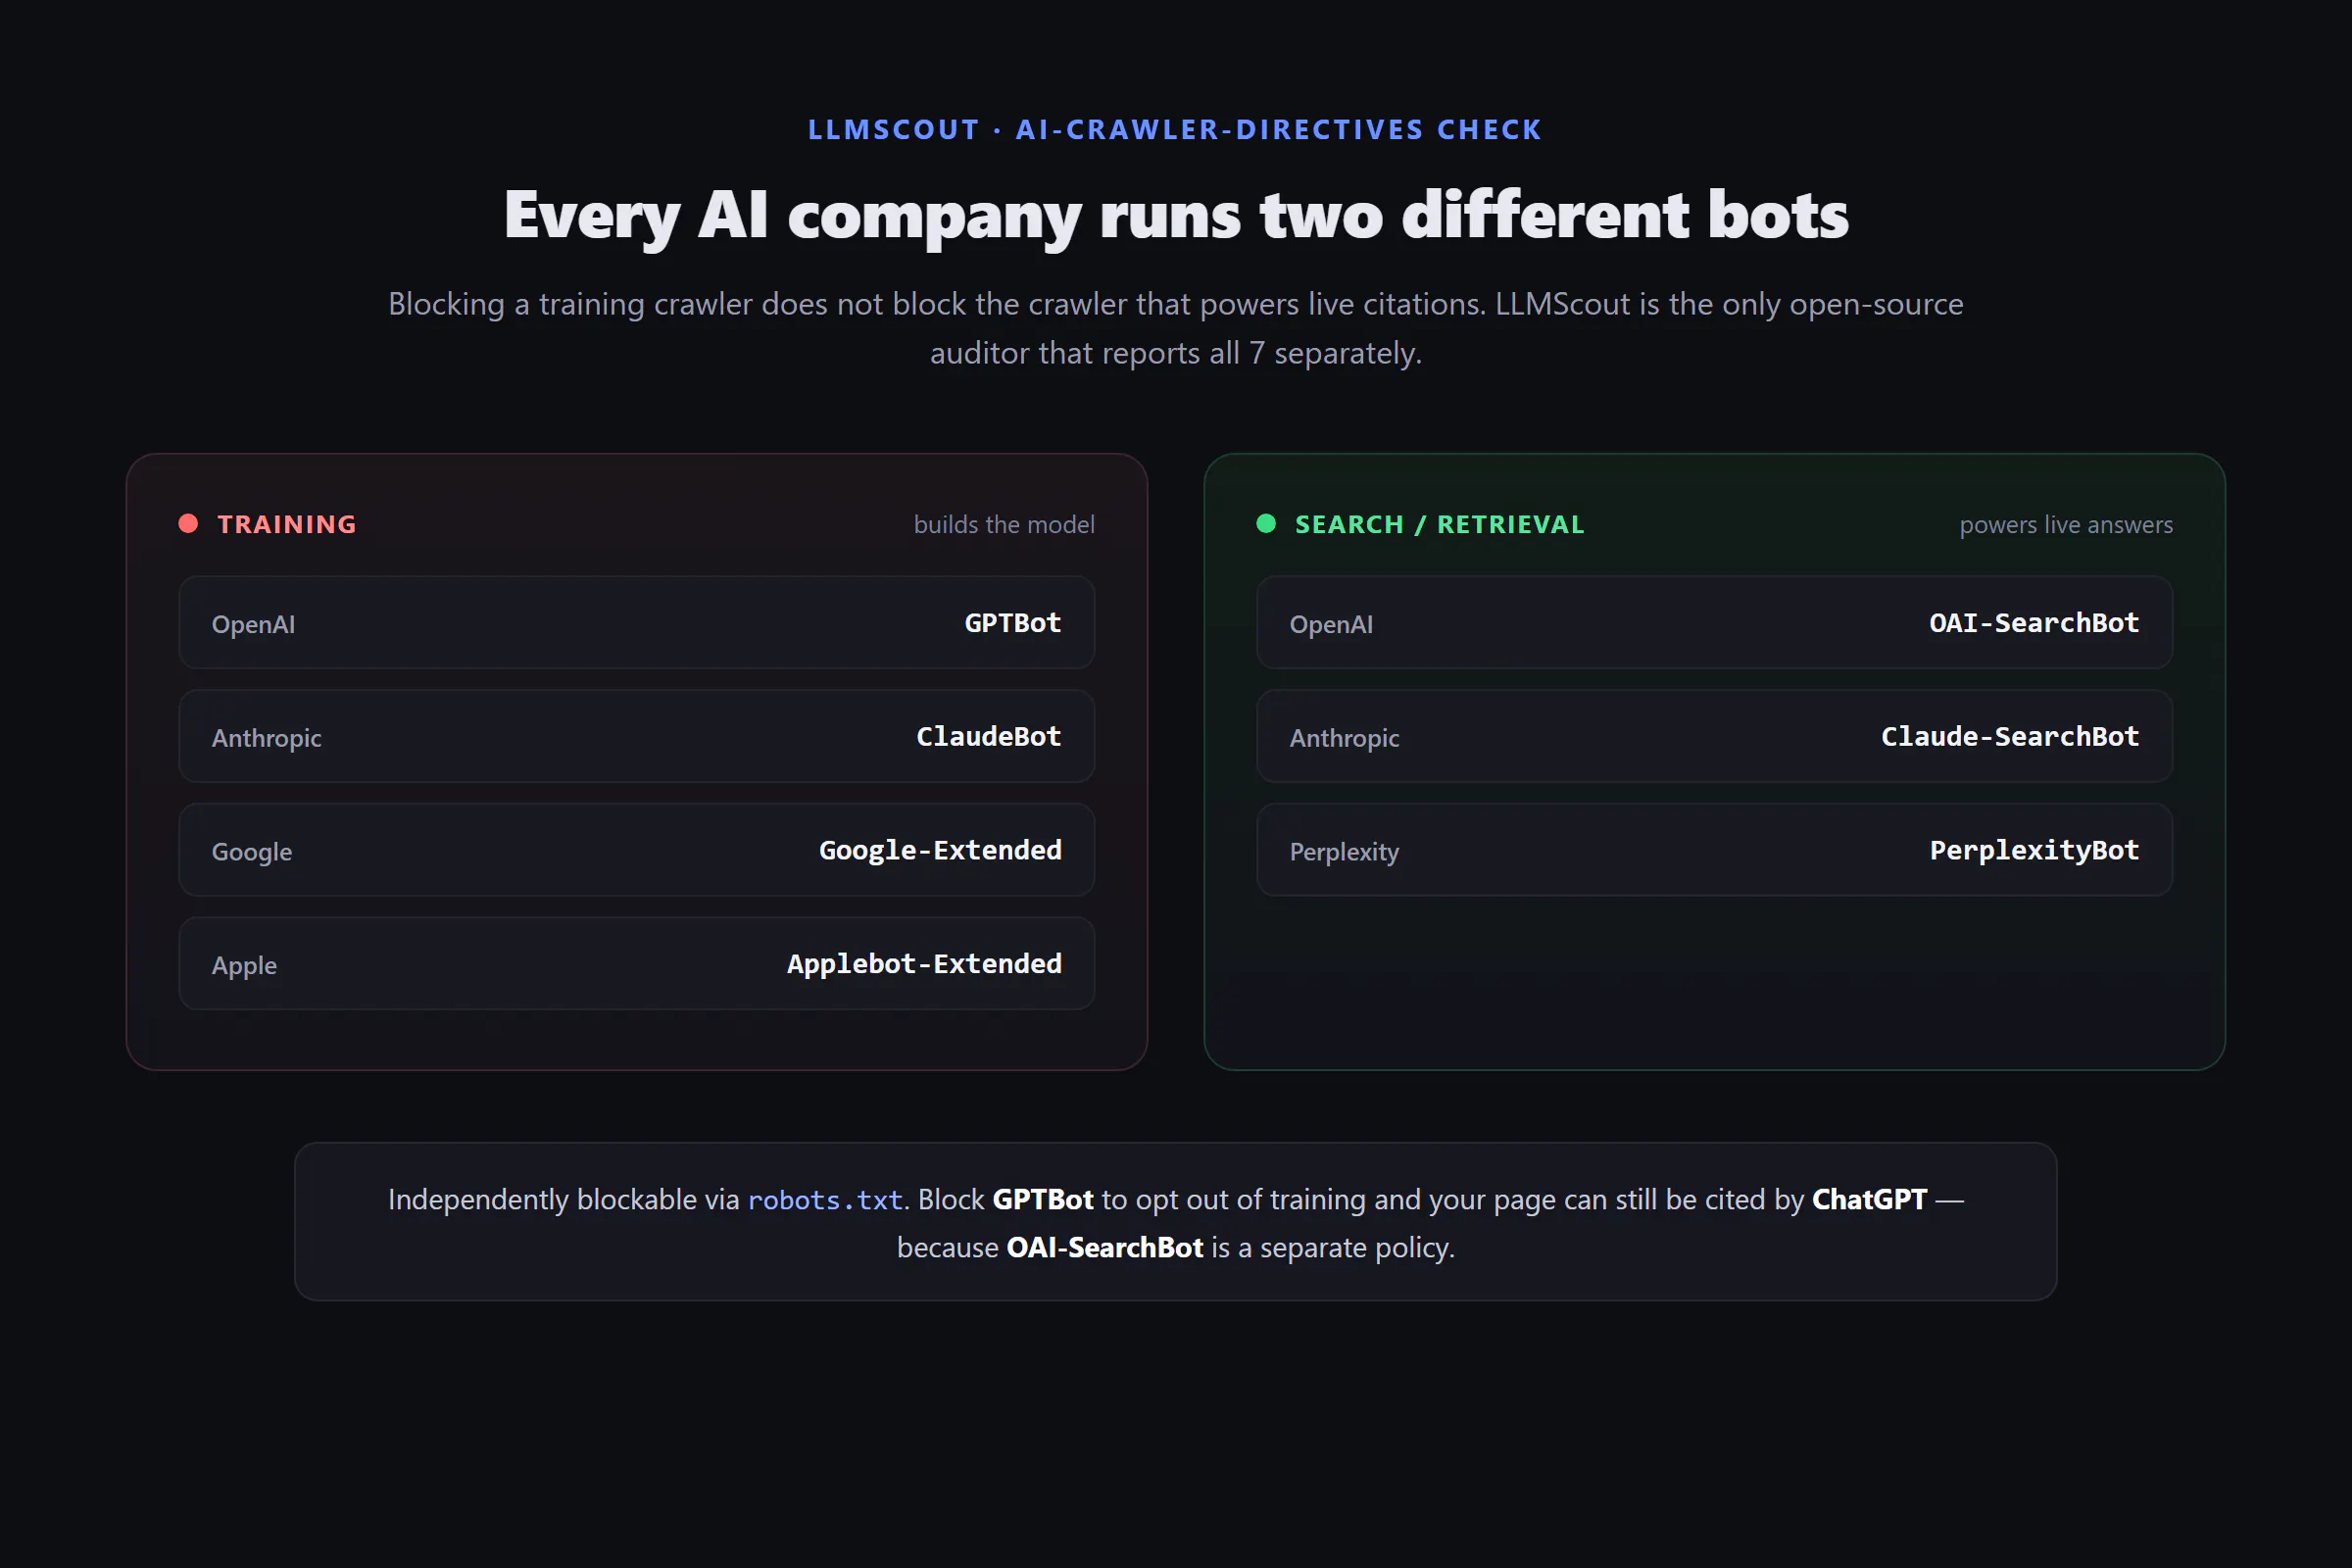Click the GPTBot name in the Training card
Screen dimensions: 2352x1568
pyautogui.click(x=1013, y=623)
